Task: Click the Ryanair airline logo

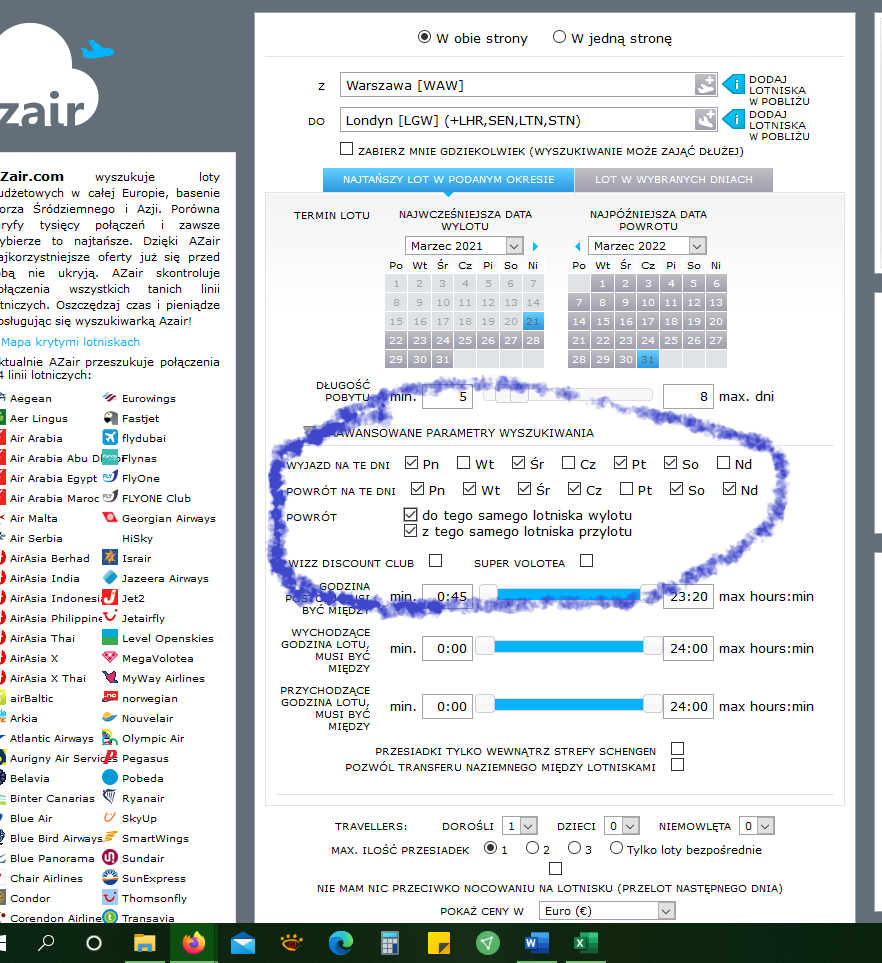Action: [x=110, y=797]
